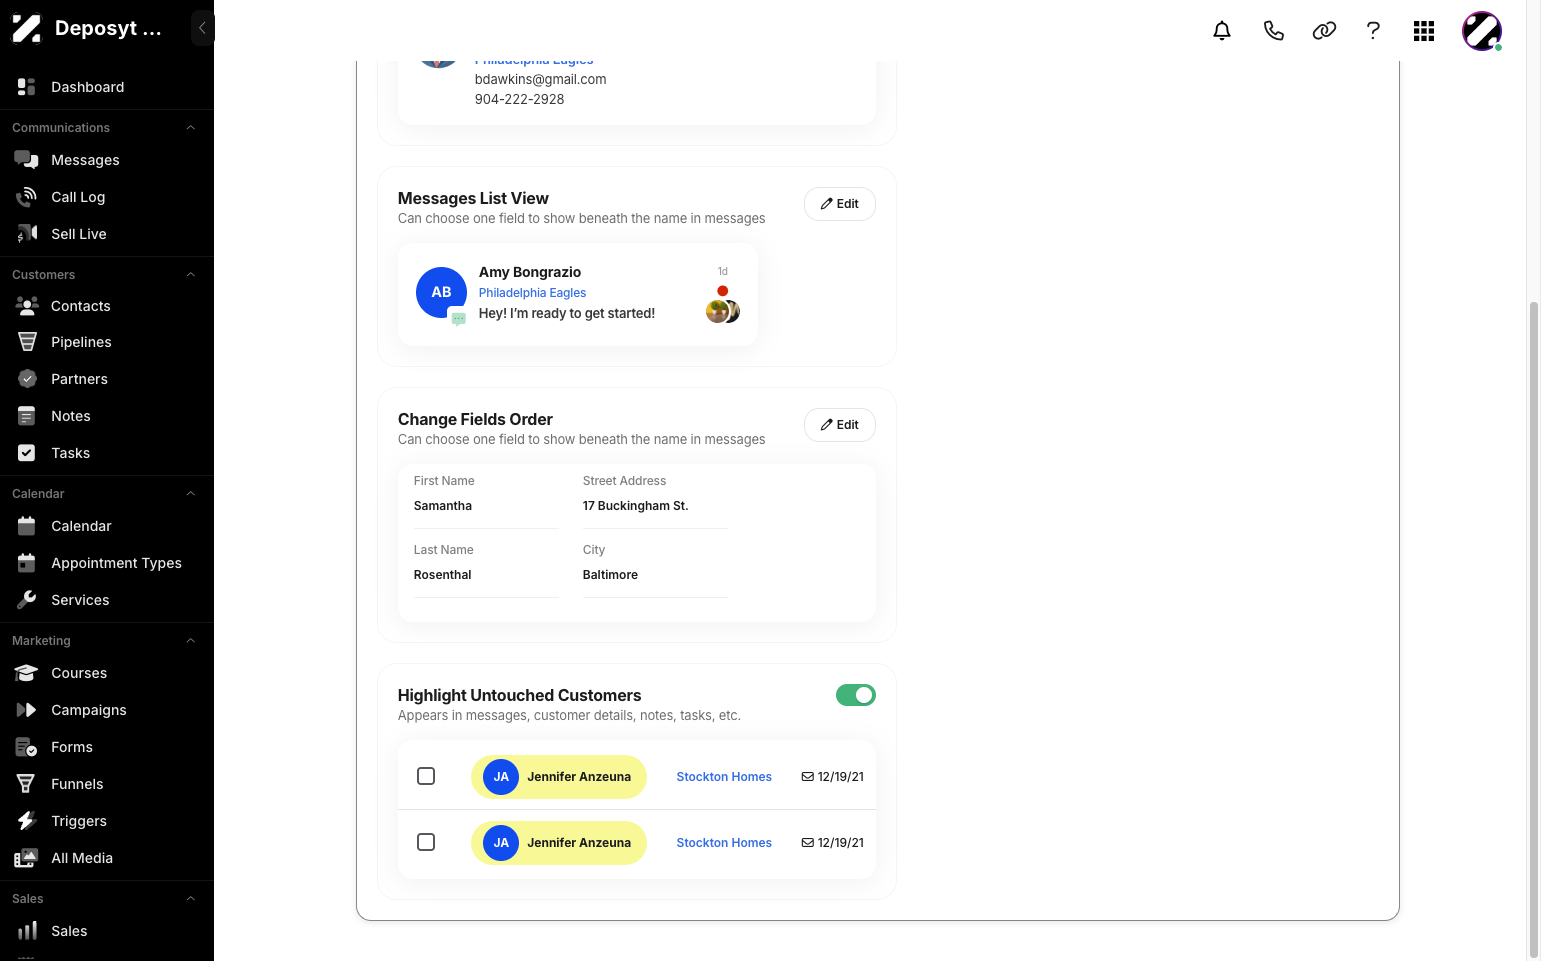Click the Funnels filter icon
Image resolution: width=1541 pixels, height=961 pixels.
(x=27, y=784)
